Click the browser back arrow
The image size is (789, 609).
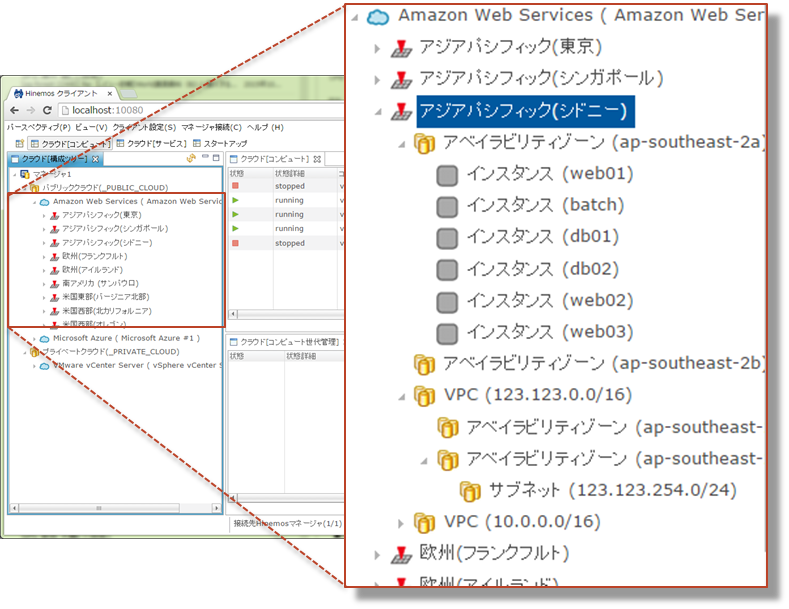tap(14, 110)
